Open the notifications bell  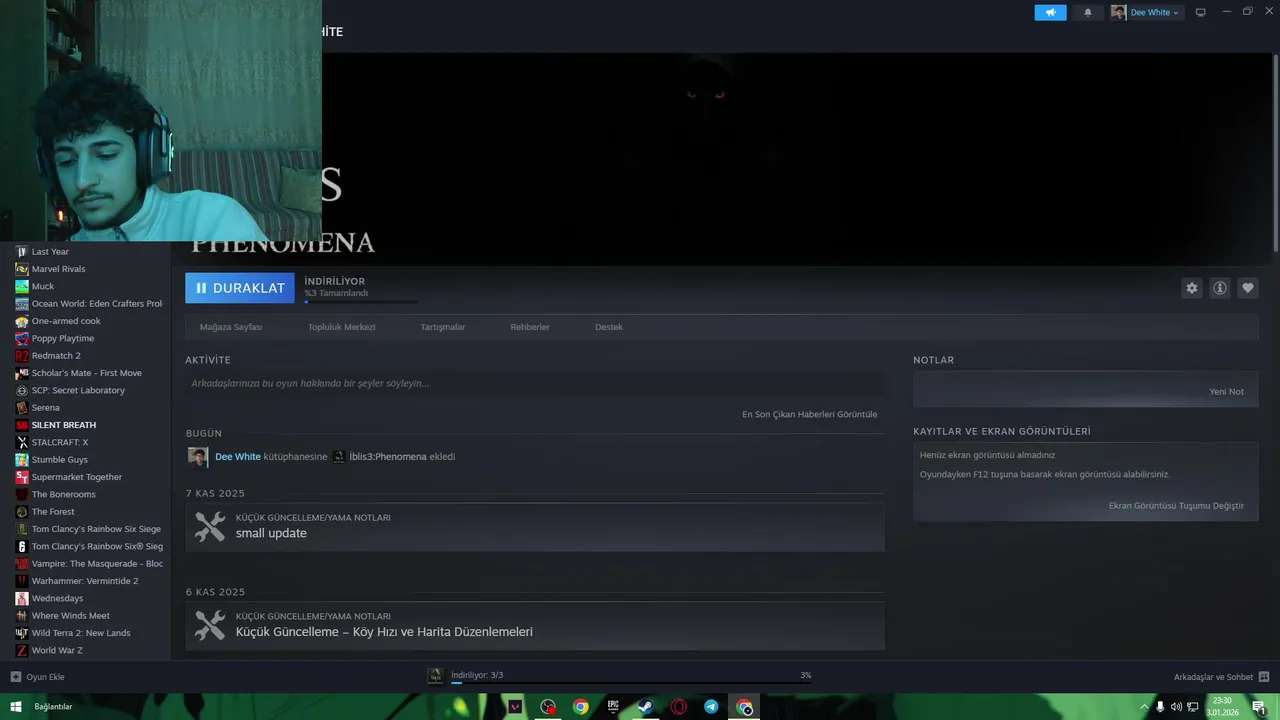pyautogui.click(x=1088, y=12)
